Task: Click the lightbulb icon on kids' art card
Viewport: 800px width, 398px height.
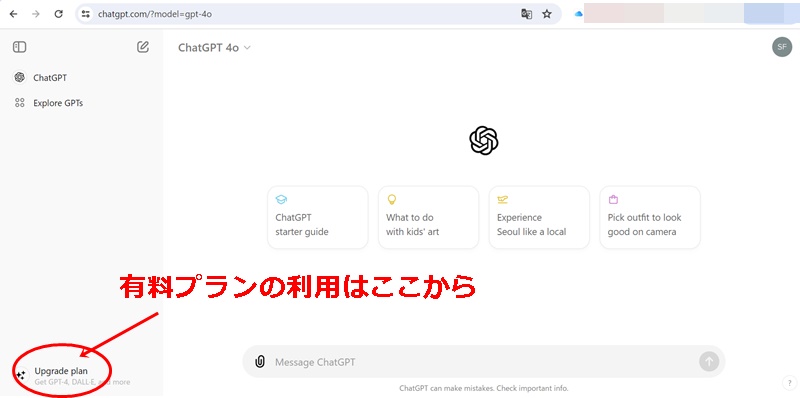Action: pos(392,200)
